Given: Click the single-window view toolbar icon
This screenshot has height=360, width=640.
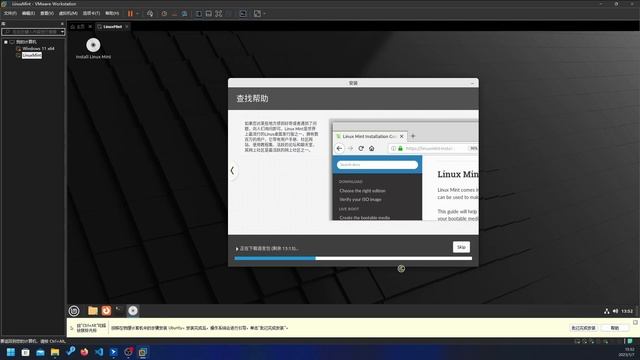Looking at the screenshot, I should [209, 13].
